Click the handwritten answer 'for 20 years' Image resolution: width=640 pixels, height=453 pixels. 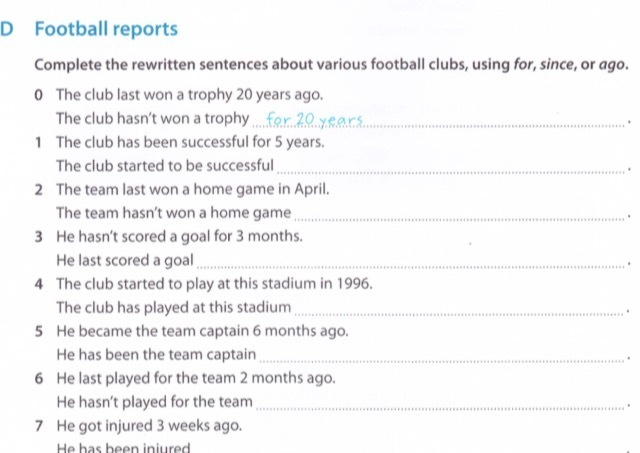click(x=314, y=120)
